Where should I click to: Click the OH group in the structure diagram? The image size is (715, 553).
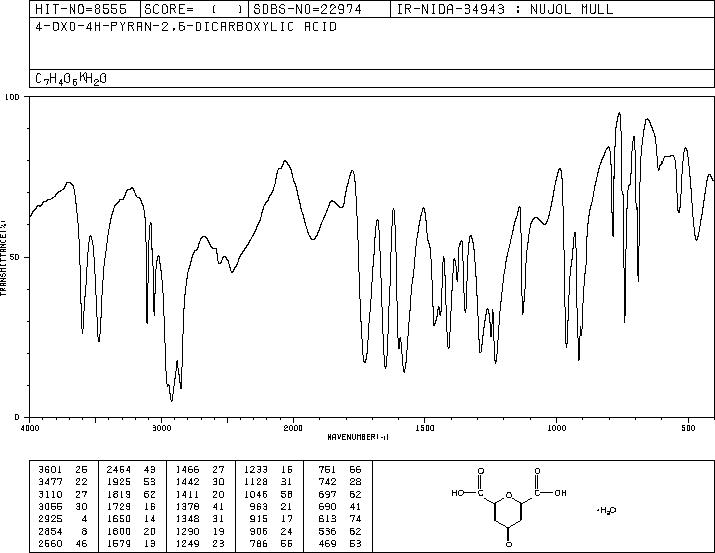coord(560,493)
